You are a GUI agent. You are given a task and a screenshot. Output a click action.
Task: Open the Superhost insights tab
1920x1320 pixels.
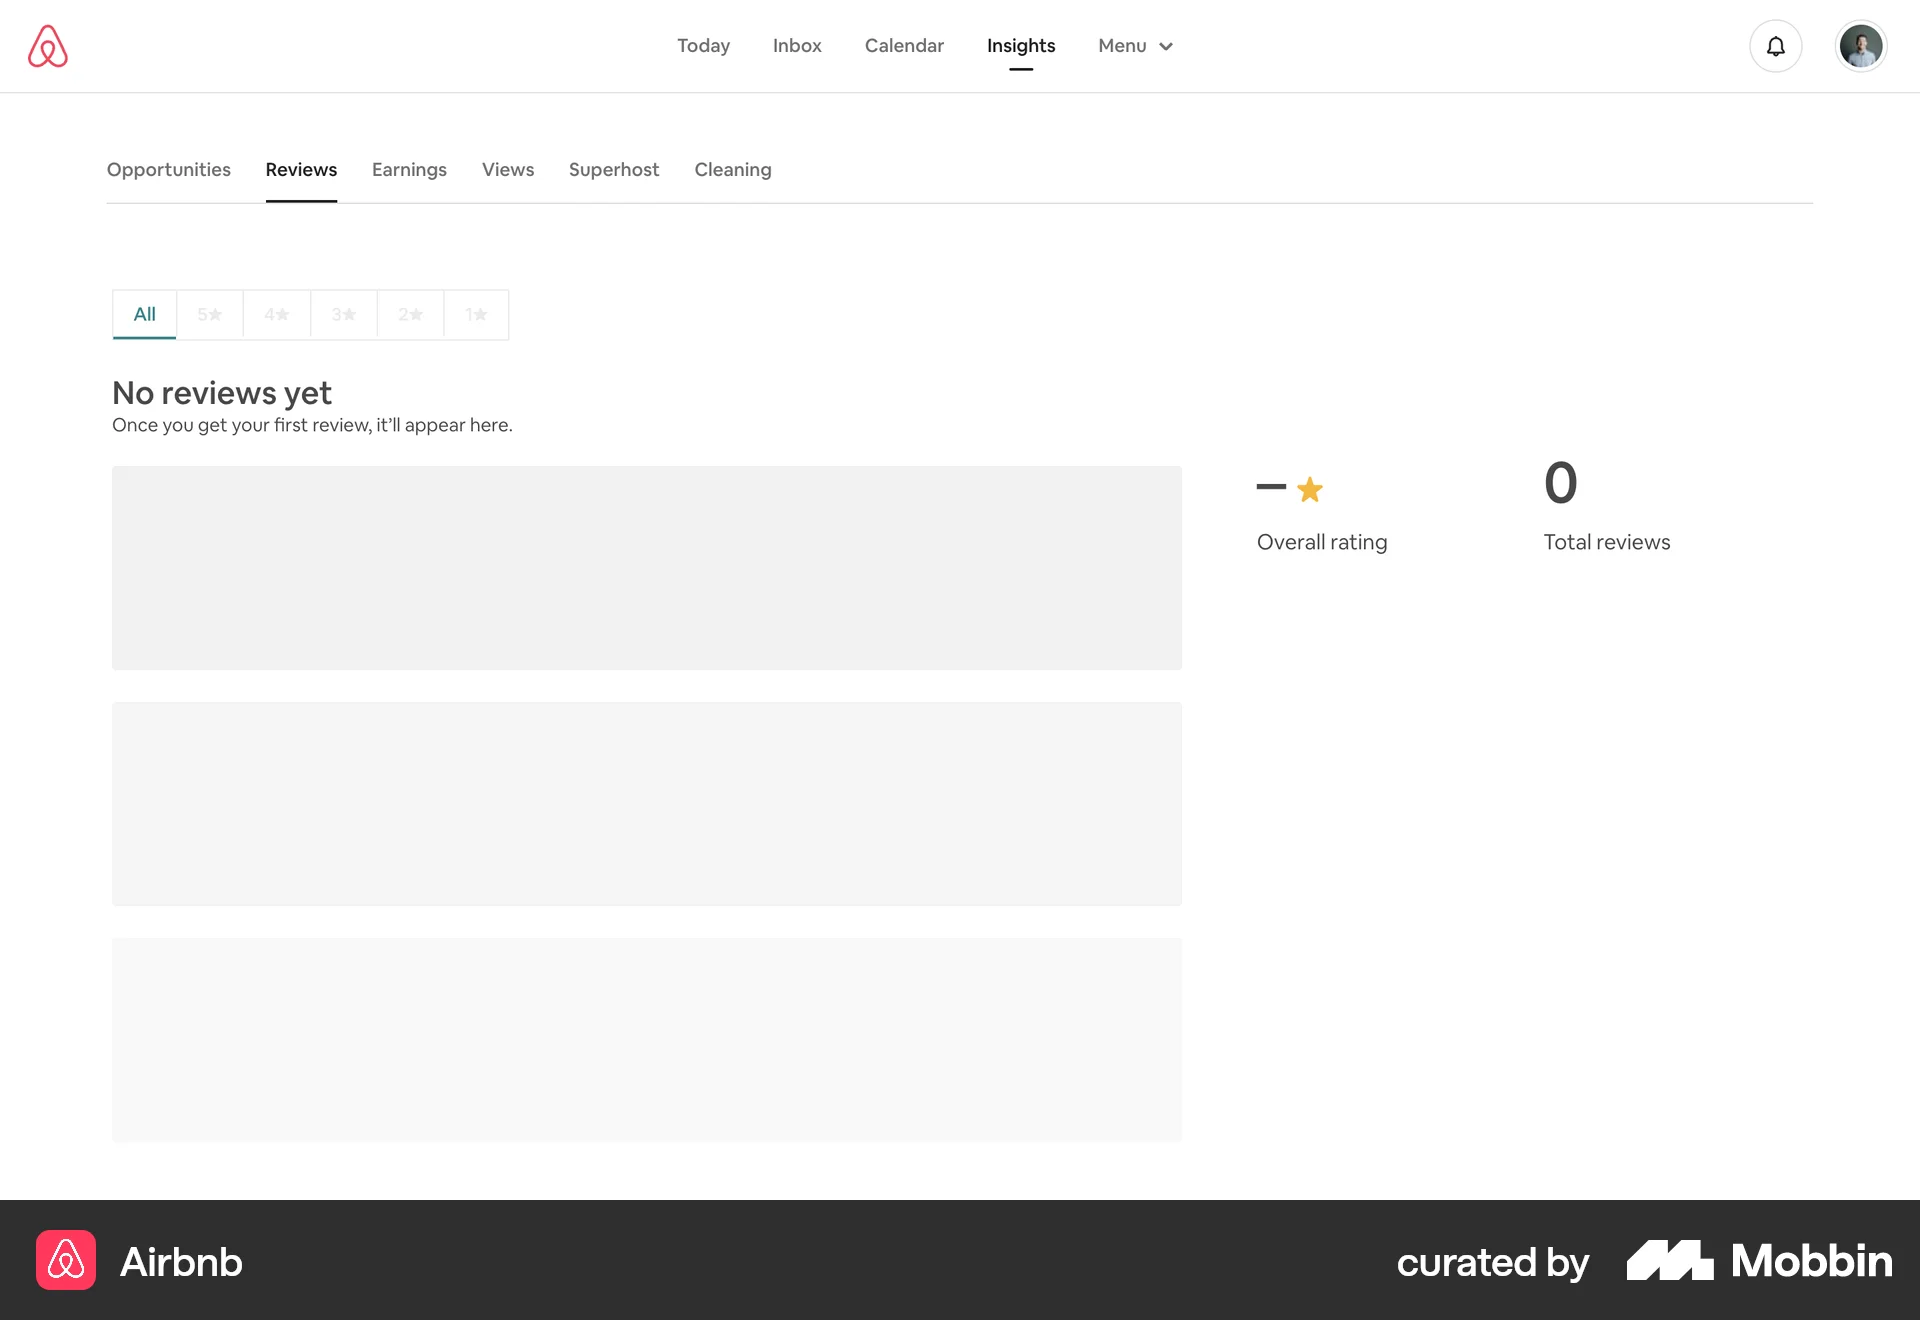pos(613,169)
